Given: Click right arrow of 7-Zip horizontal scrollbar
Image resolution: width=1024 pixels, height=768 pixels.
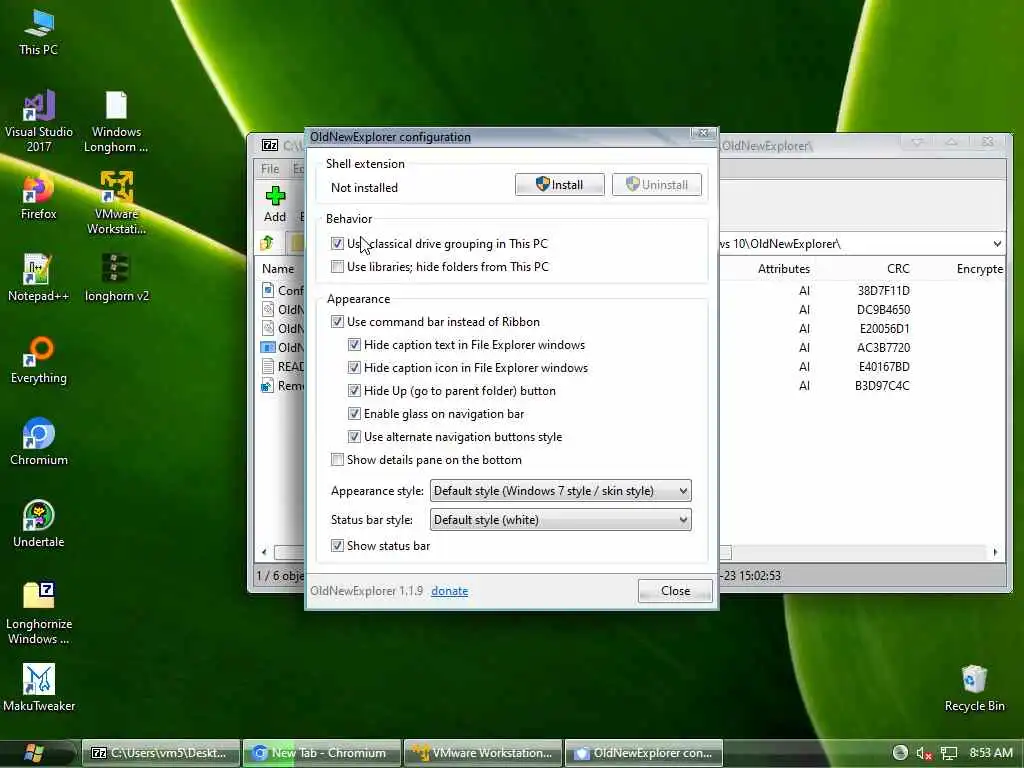Looking at the screenshot, I should (x=995, y=552).
